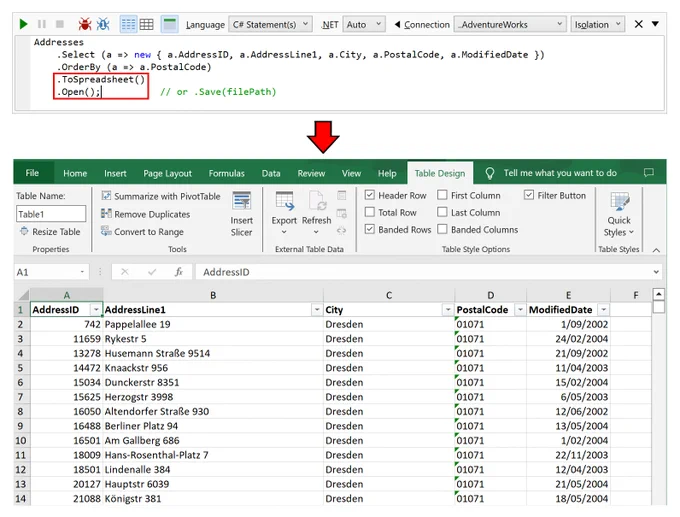Click Open in Browser icon beside Refresh
The height and width of the screenshot is (517, 680).
[x=342, y=213]
